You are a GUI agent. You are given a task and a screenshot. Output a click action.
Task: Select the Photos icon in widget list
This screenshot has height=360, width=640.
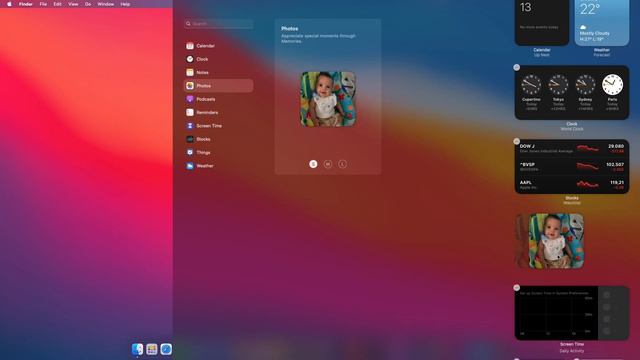(190, 86)
